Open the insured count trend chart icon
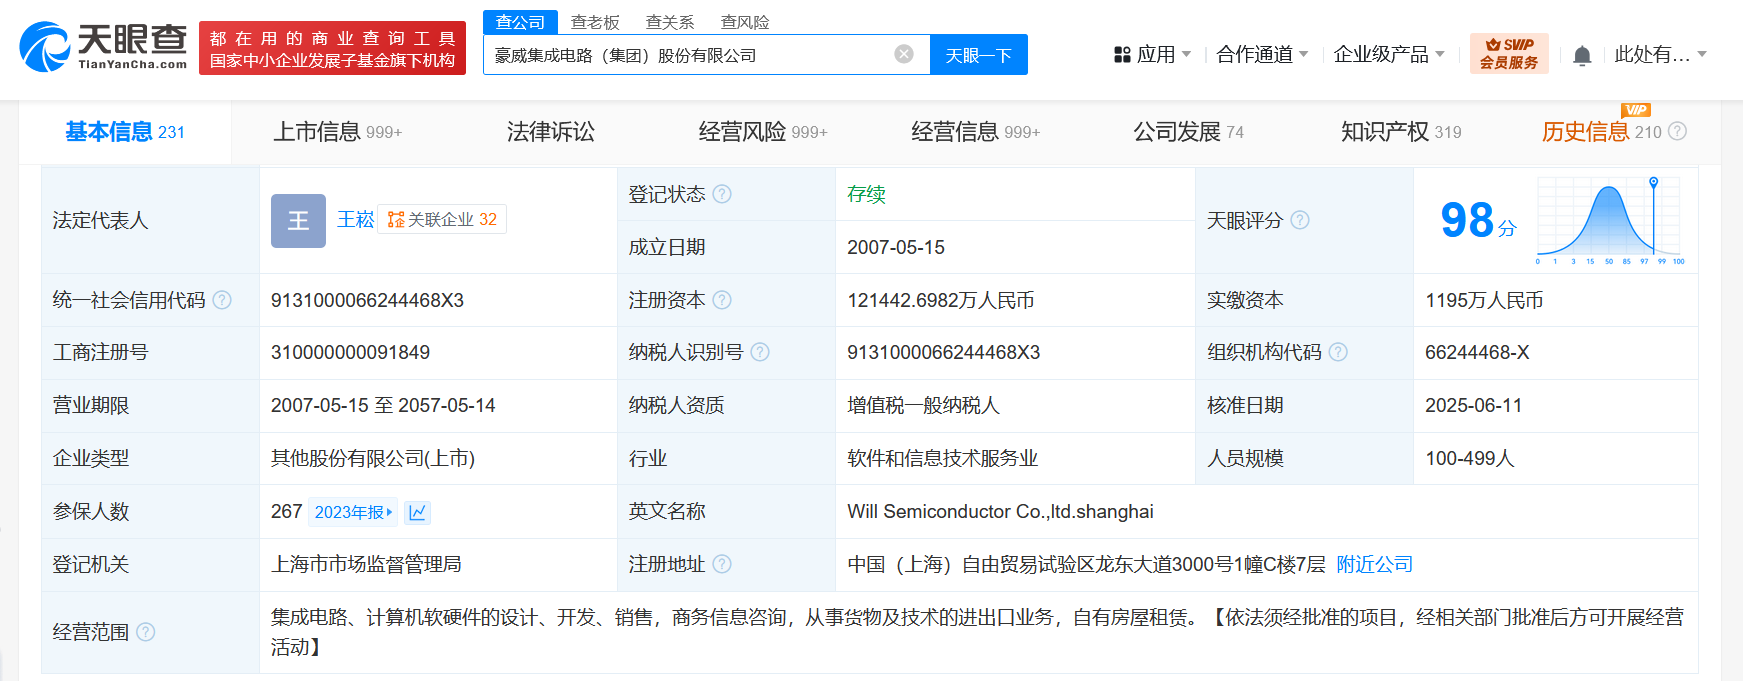Viewport: 1743px width, 681px height. click(418, 512)
